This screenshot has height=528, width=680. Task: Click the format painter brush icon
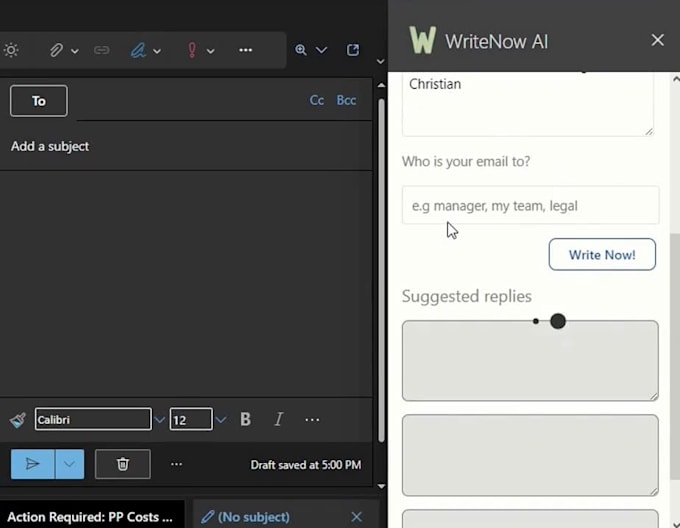tap(17, 420)
